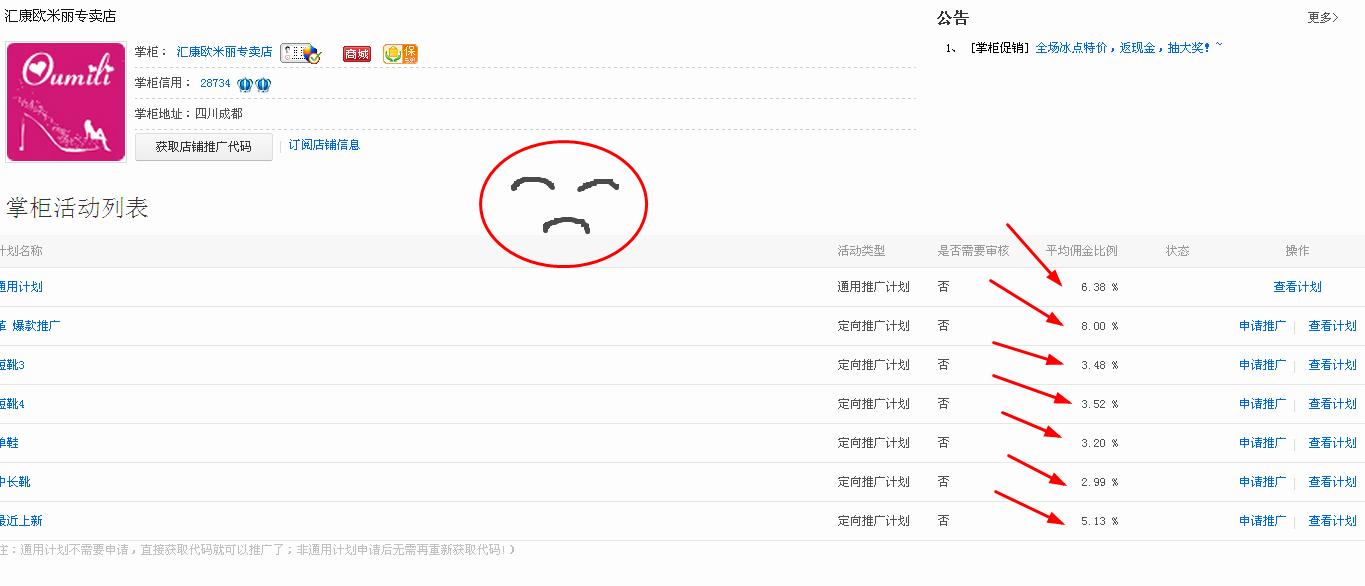View plan details for 中长靴
The width and height of the screenshot is (1365, 586).
point(1333,482)
